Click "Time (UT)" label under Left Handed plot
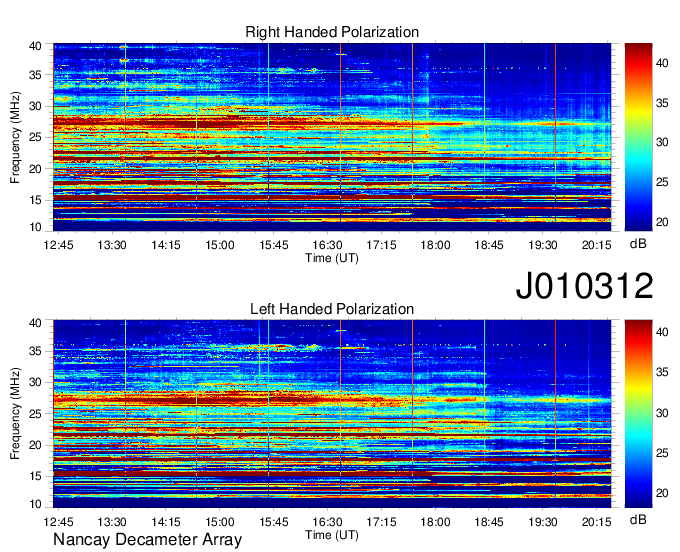680x552 pixels. coord(332,535)
